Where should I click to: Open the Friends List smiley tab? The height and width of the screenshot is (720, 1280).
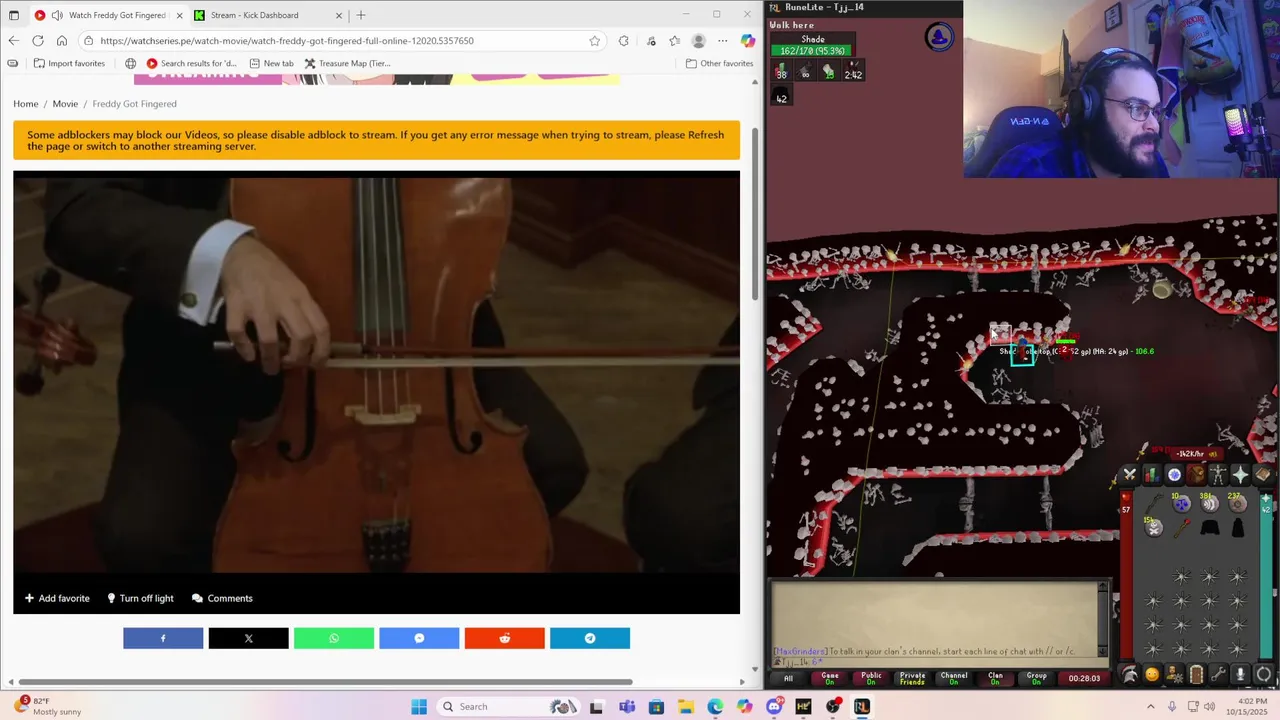(1152, 675)
